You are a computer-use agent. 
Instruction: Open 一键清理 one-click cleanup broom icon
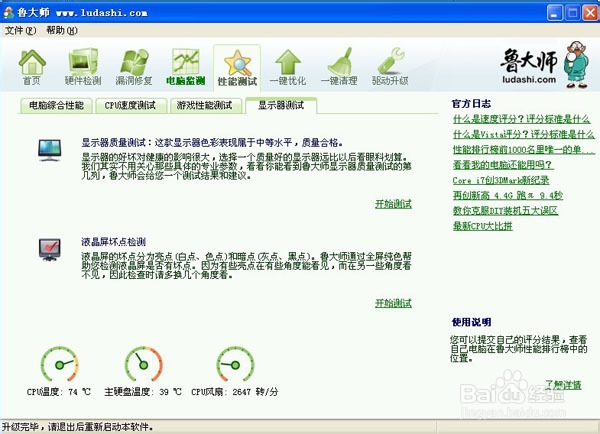[x=339, y=67]
